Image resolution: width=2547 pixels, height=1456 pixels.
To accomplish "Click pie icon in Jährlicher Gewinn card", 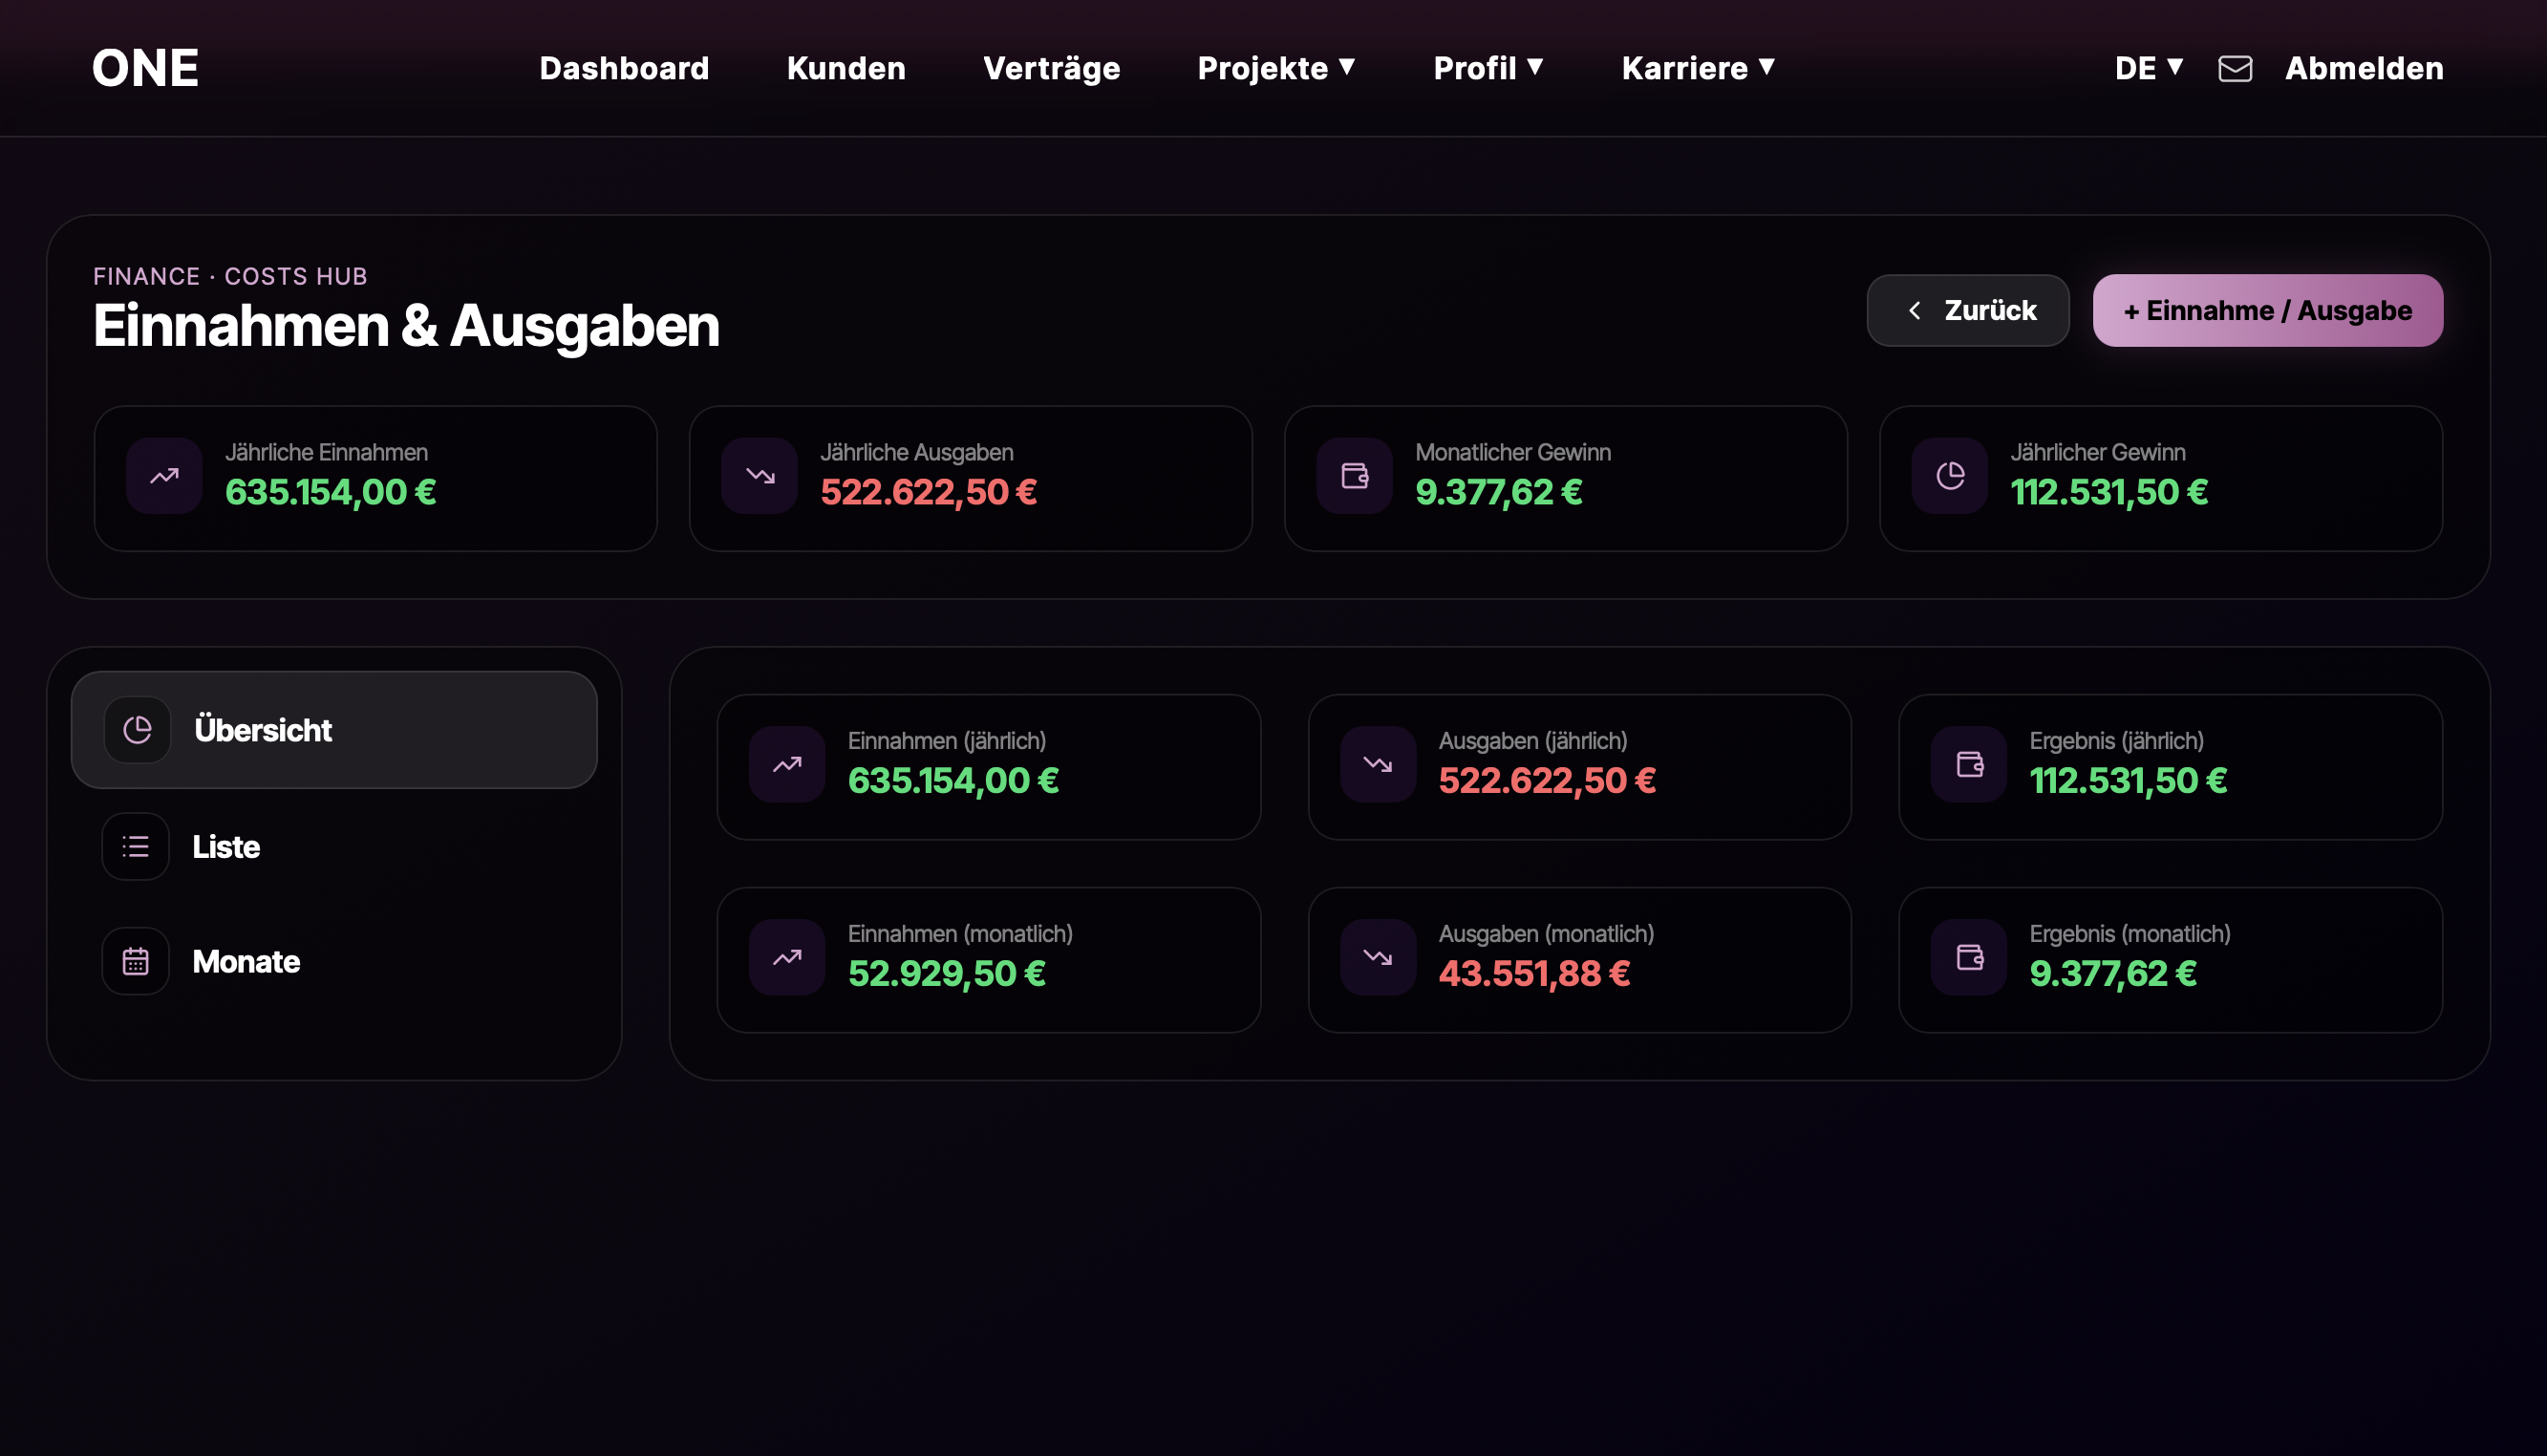I will click(1949, 476).
